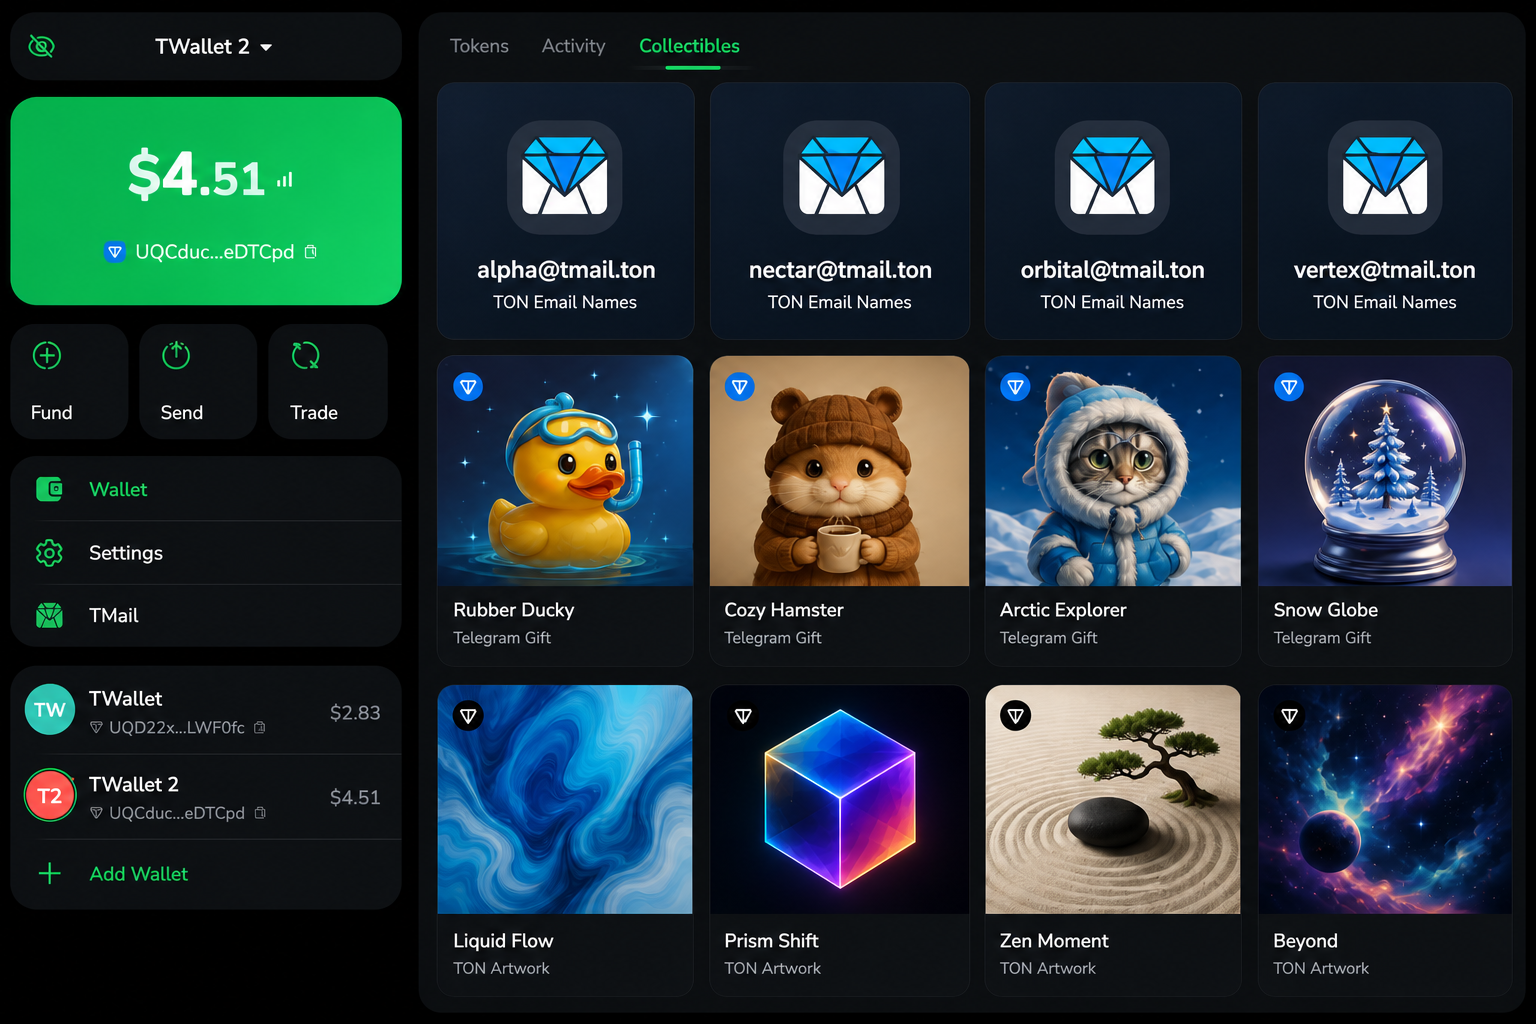
Task: Copy the UQD22x...LWF0fc address in wallet list
Action: click(x=260, y=728)
